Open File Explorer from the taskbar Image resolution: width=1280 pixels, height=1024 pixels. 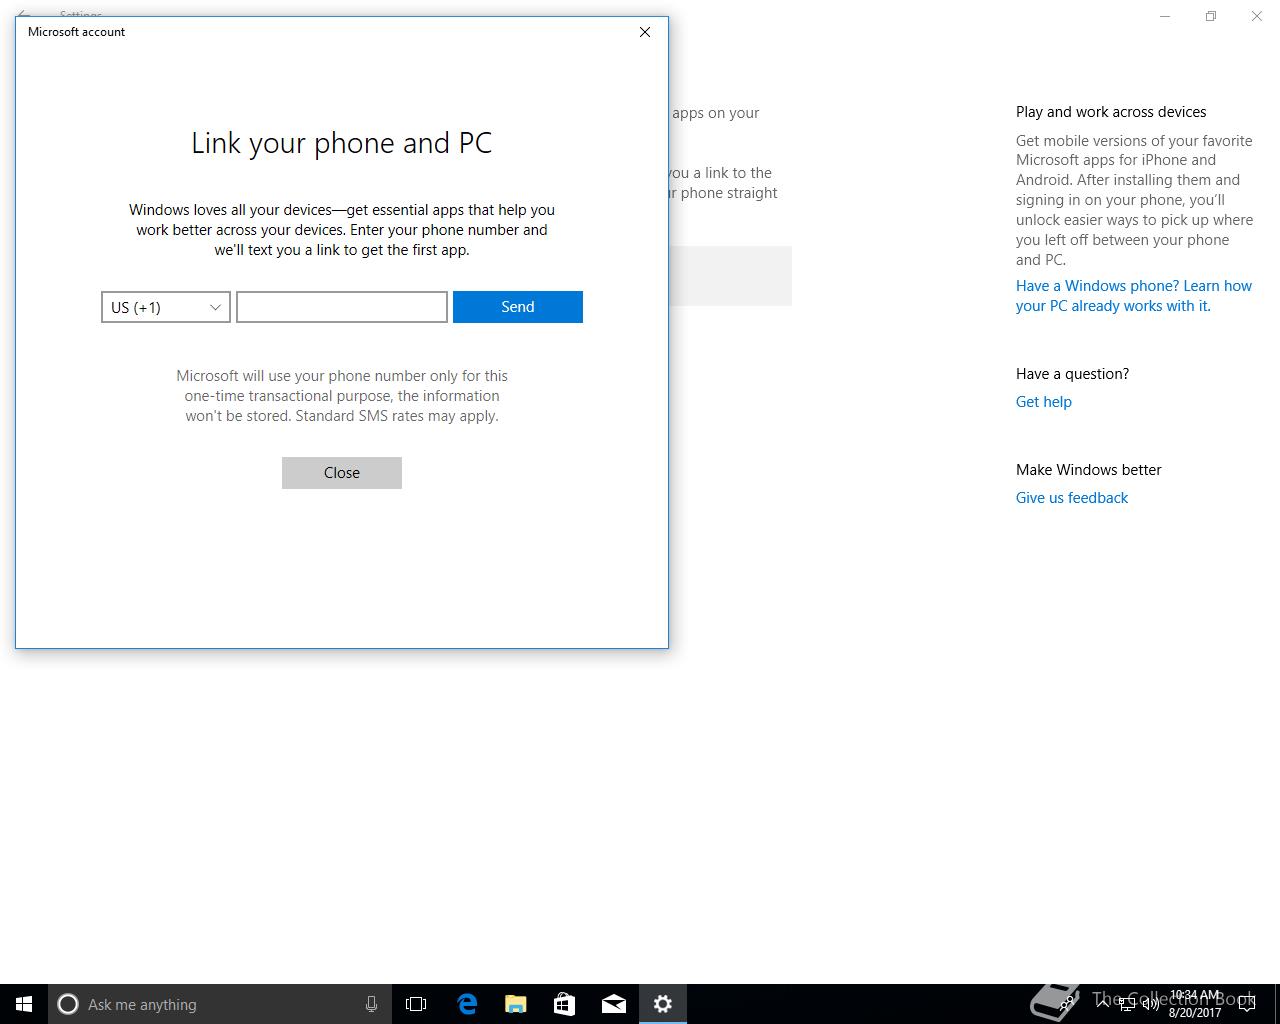pyautogui.click(x=516, y=1004)
